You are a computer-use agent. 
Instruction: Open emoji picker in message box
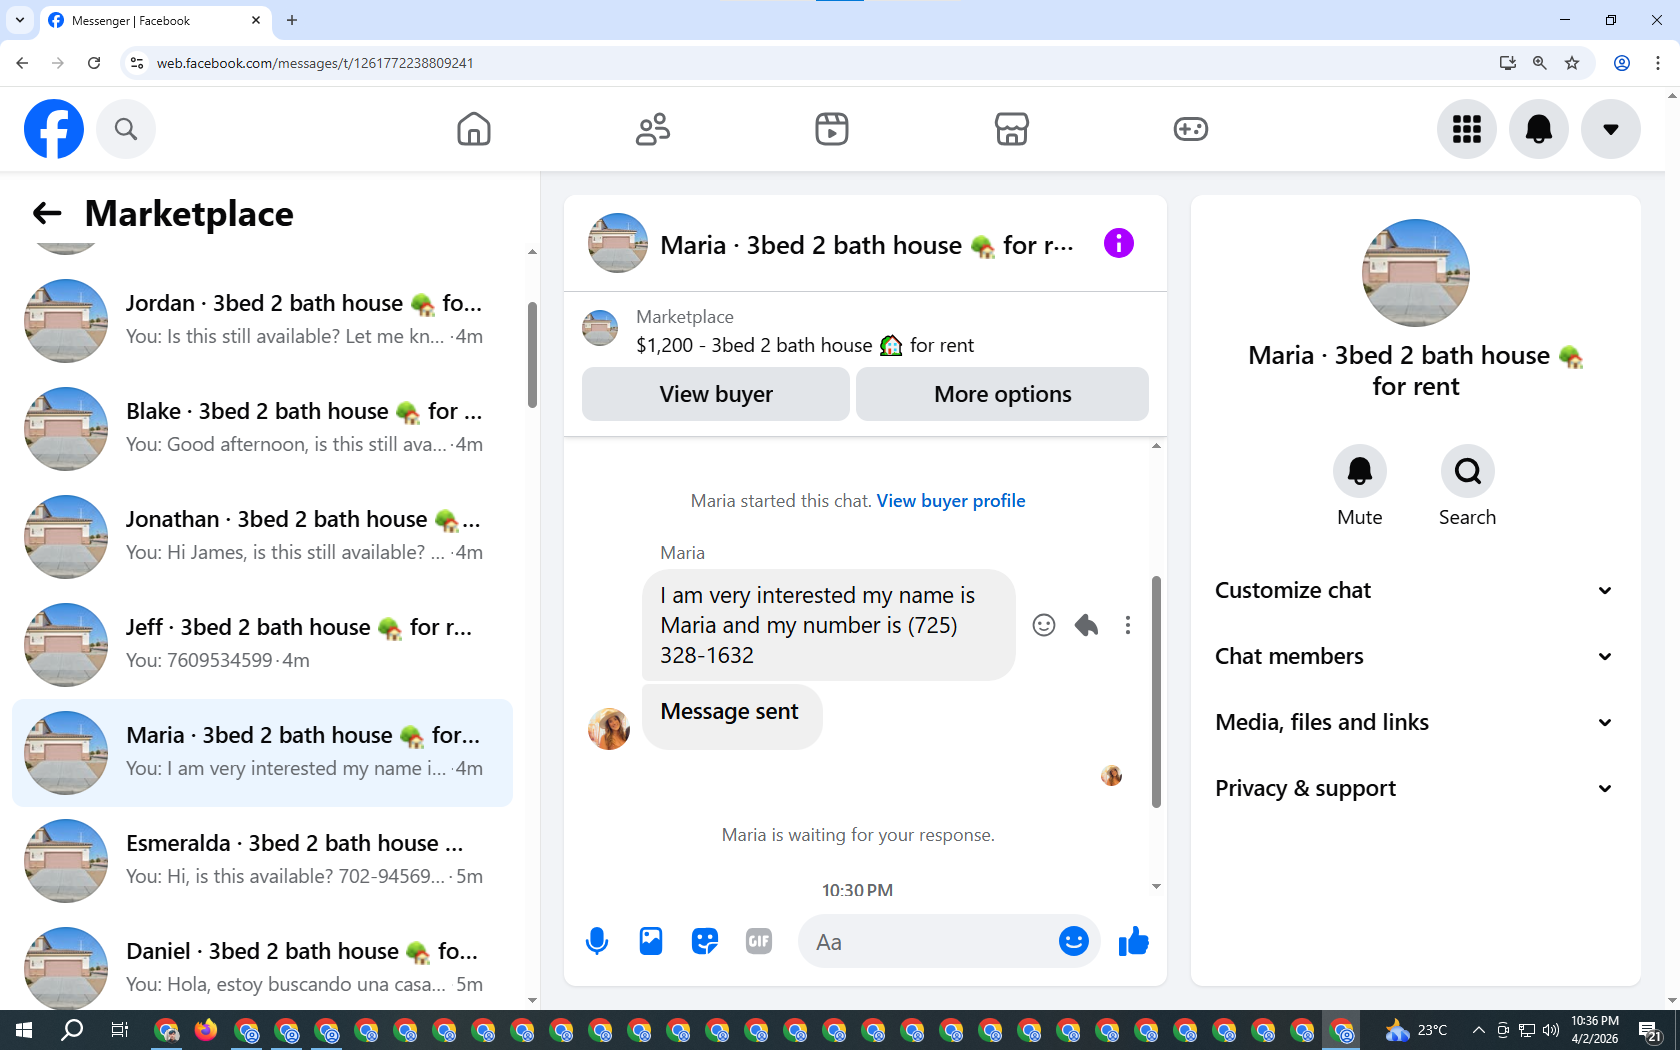[1074, 941]
